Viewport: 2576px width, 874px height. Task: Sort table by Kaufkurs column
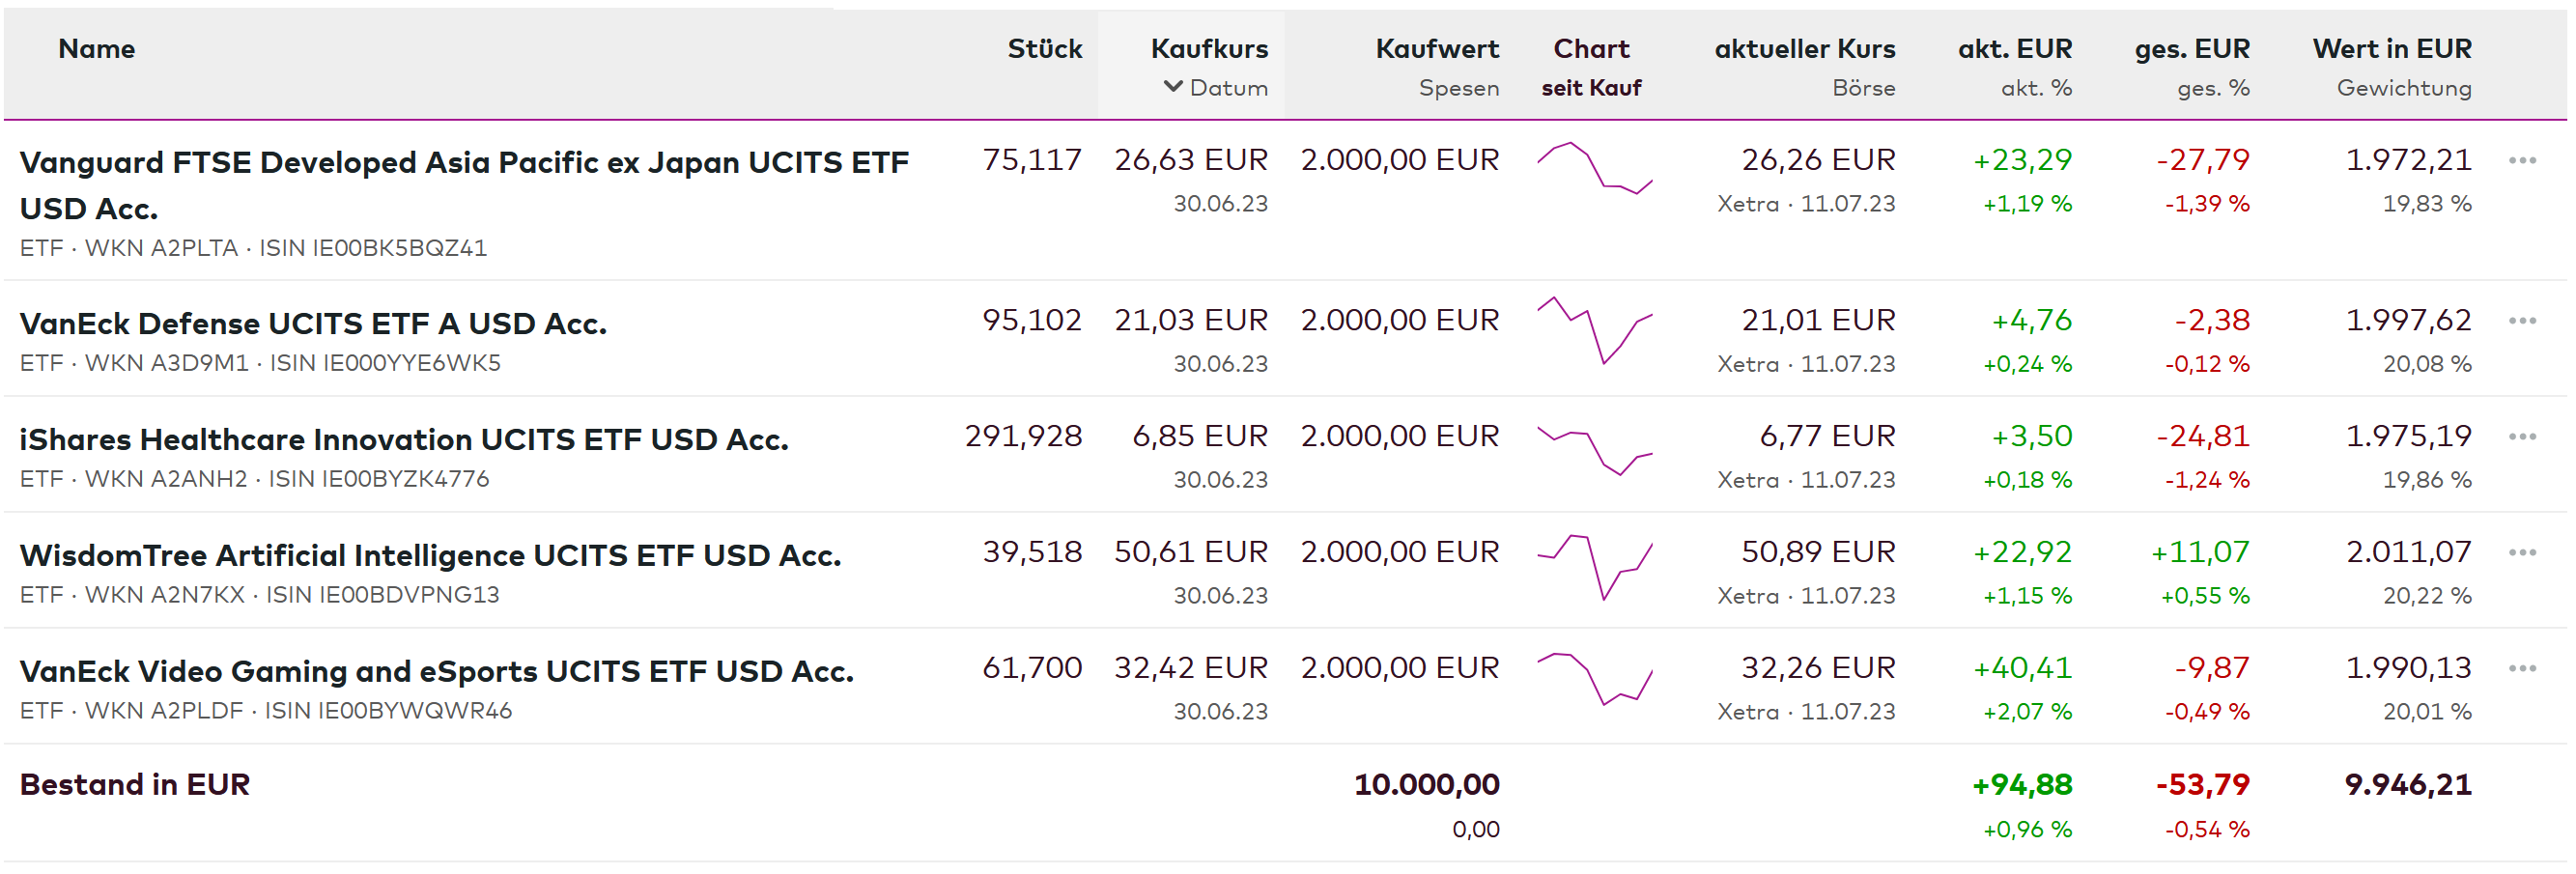pyautogui.click(x=1208, y=49)
